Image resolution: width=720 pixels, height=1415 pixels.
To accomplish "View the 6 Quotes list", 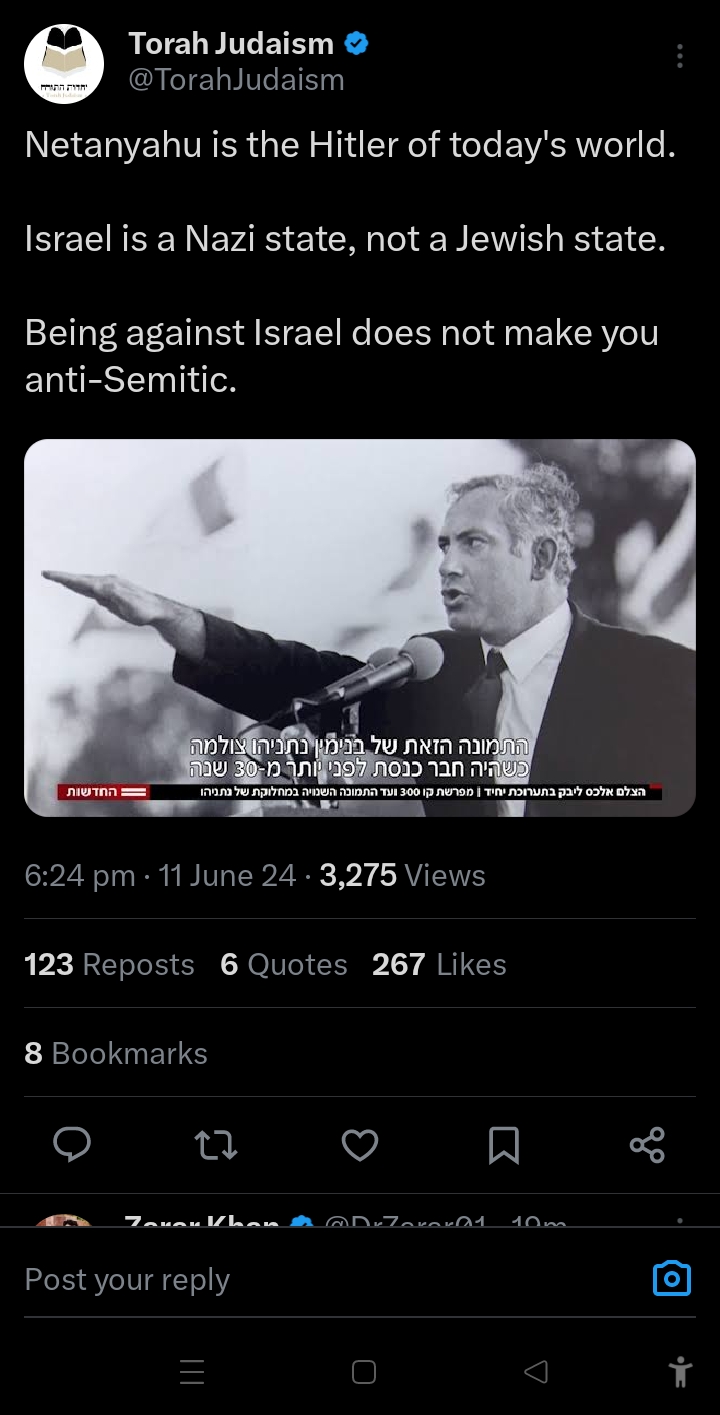I will pos(284,964).
